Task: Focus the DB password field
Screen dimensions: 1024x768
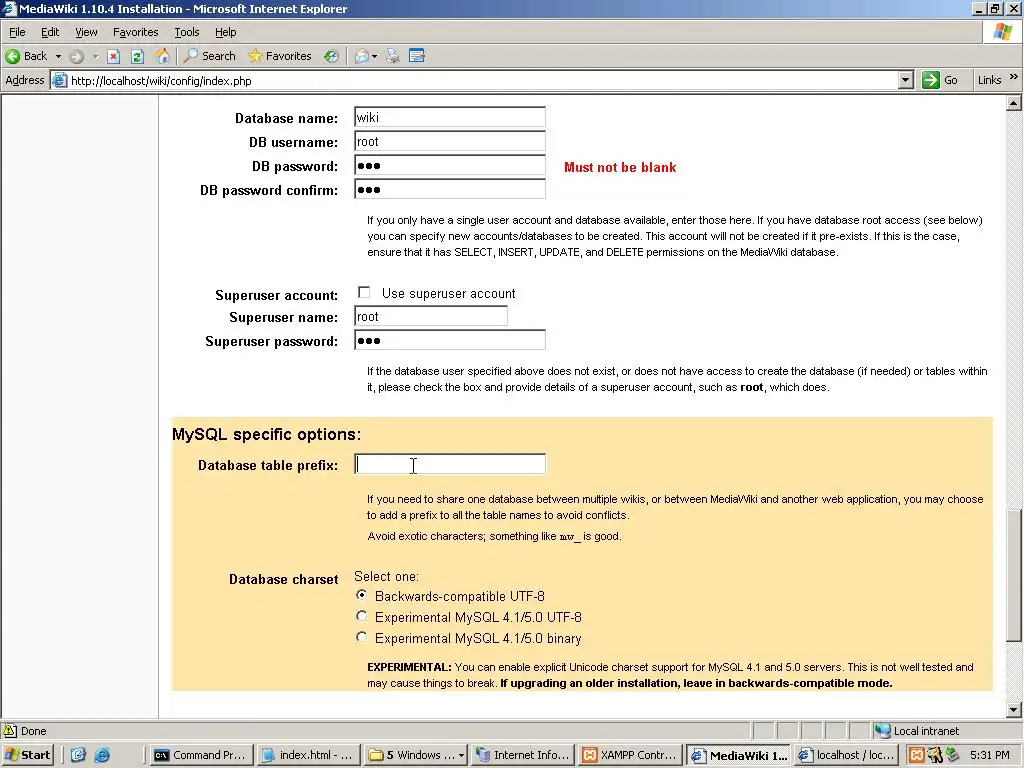Action: point(450,166)
